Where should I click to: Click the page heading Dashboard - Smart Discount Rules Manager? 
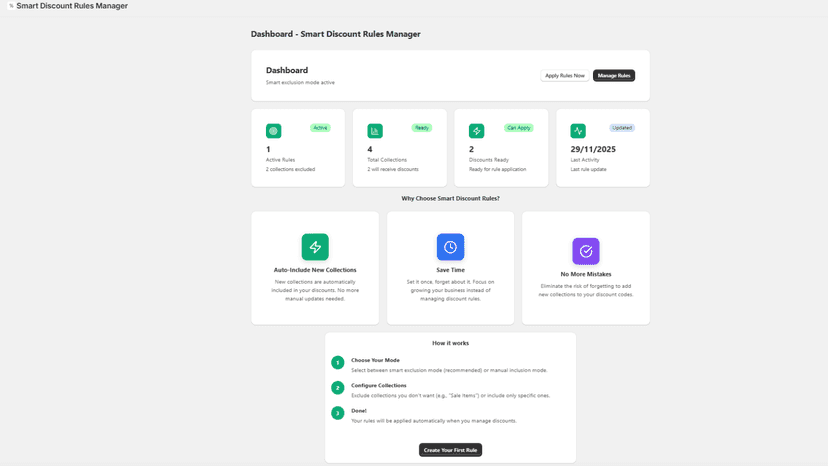tap(335, 34)
